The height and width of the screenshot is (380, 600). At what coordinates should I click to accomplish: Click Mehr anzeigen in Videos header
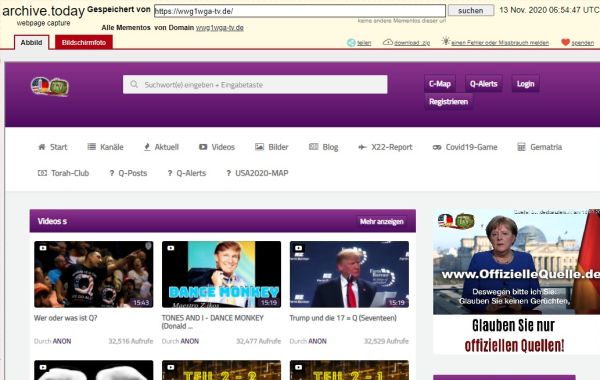click(382, 222)
